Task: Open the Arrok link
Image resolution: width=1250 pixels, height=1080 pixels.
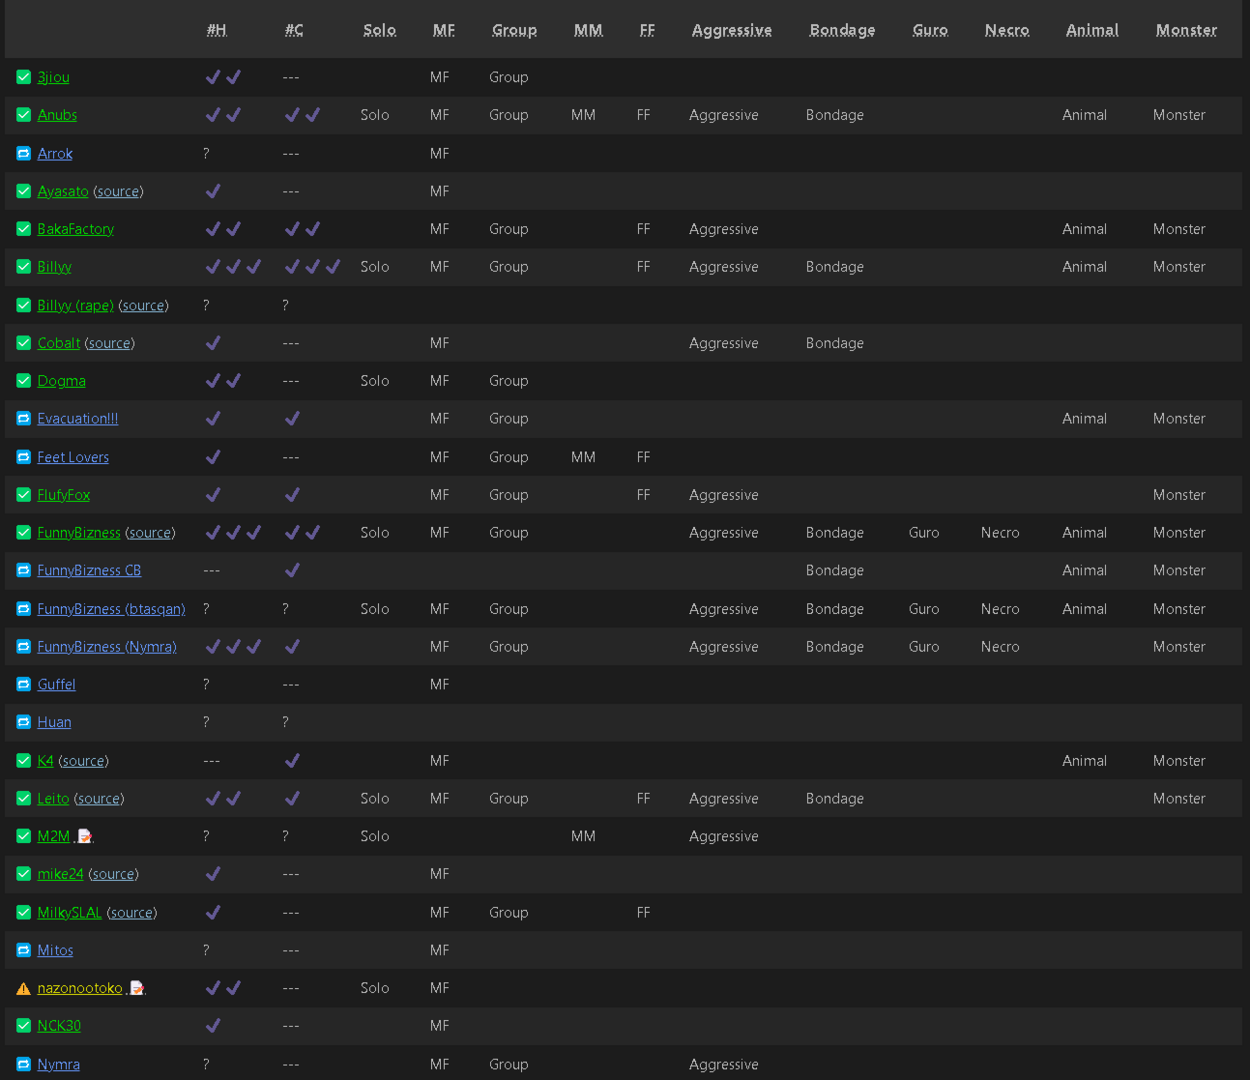Action: [55, 153]
